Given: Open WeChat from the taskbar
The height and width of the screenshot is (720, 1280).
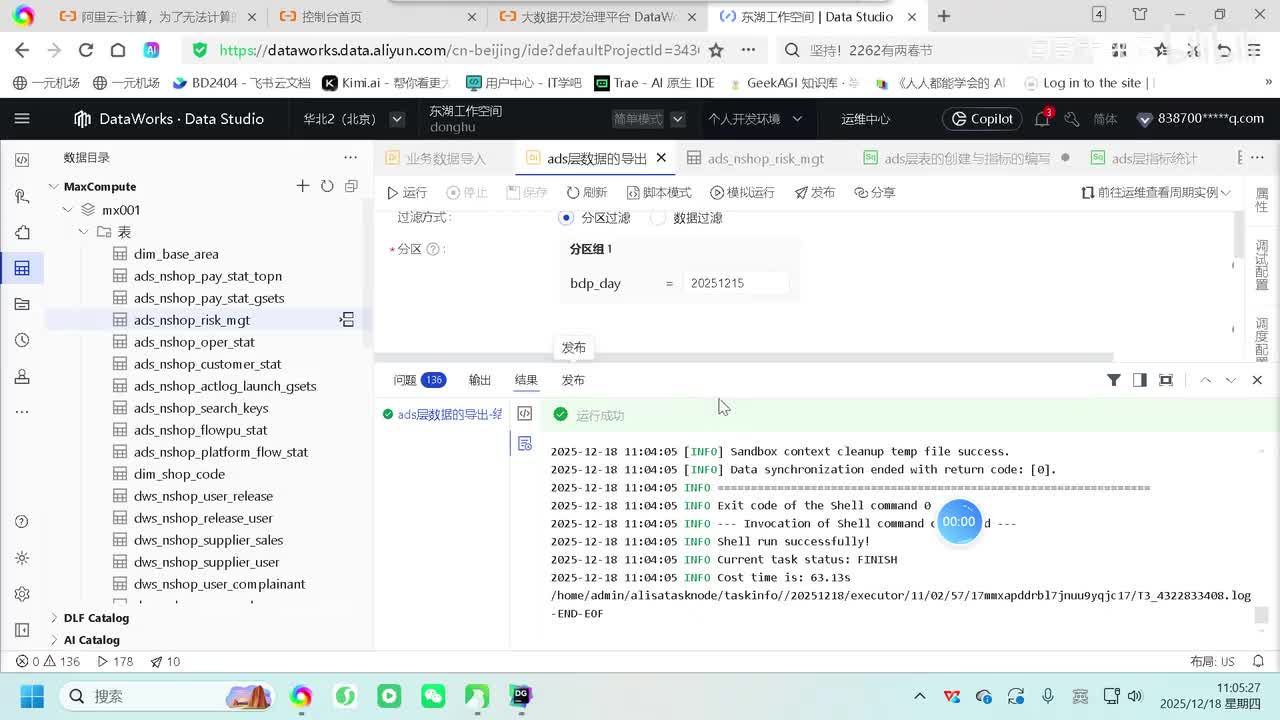Looking at the screenshot, I should [x=433, y=696].
